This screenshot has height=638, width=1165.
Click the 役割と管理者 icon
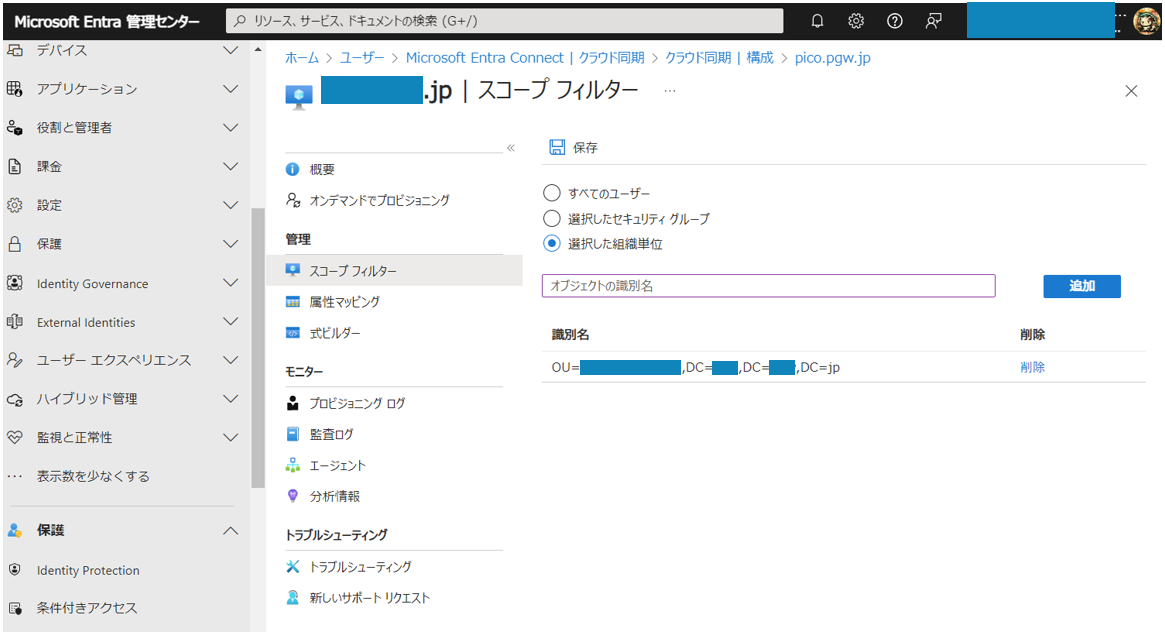pos(15,128)
